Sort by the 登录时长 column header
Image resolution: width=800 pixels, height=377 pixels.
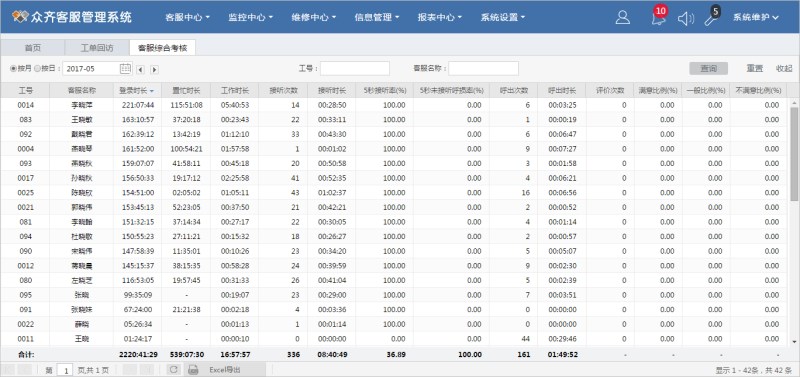(137, 90)
